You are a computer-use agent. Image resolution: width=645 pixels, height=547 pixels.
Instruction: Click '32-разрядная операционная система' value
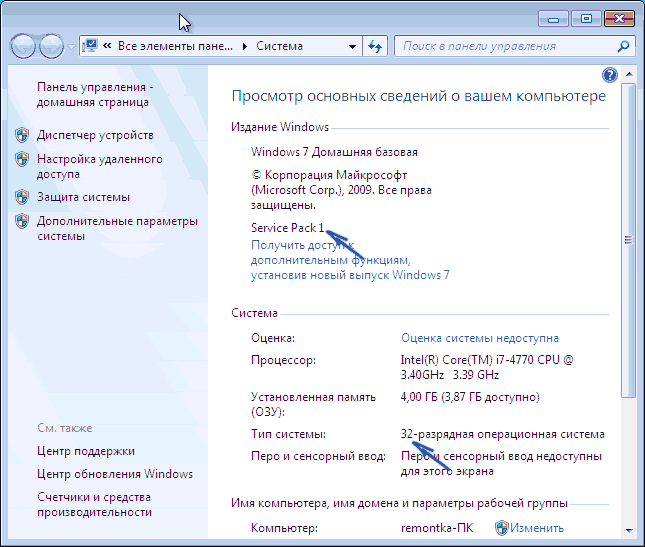pos(503,434)
